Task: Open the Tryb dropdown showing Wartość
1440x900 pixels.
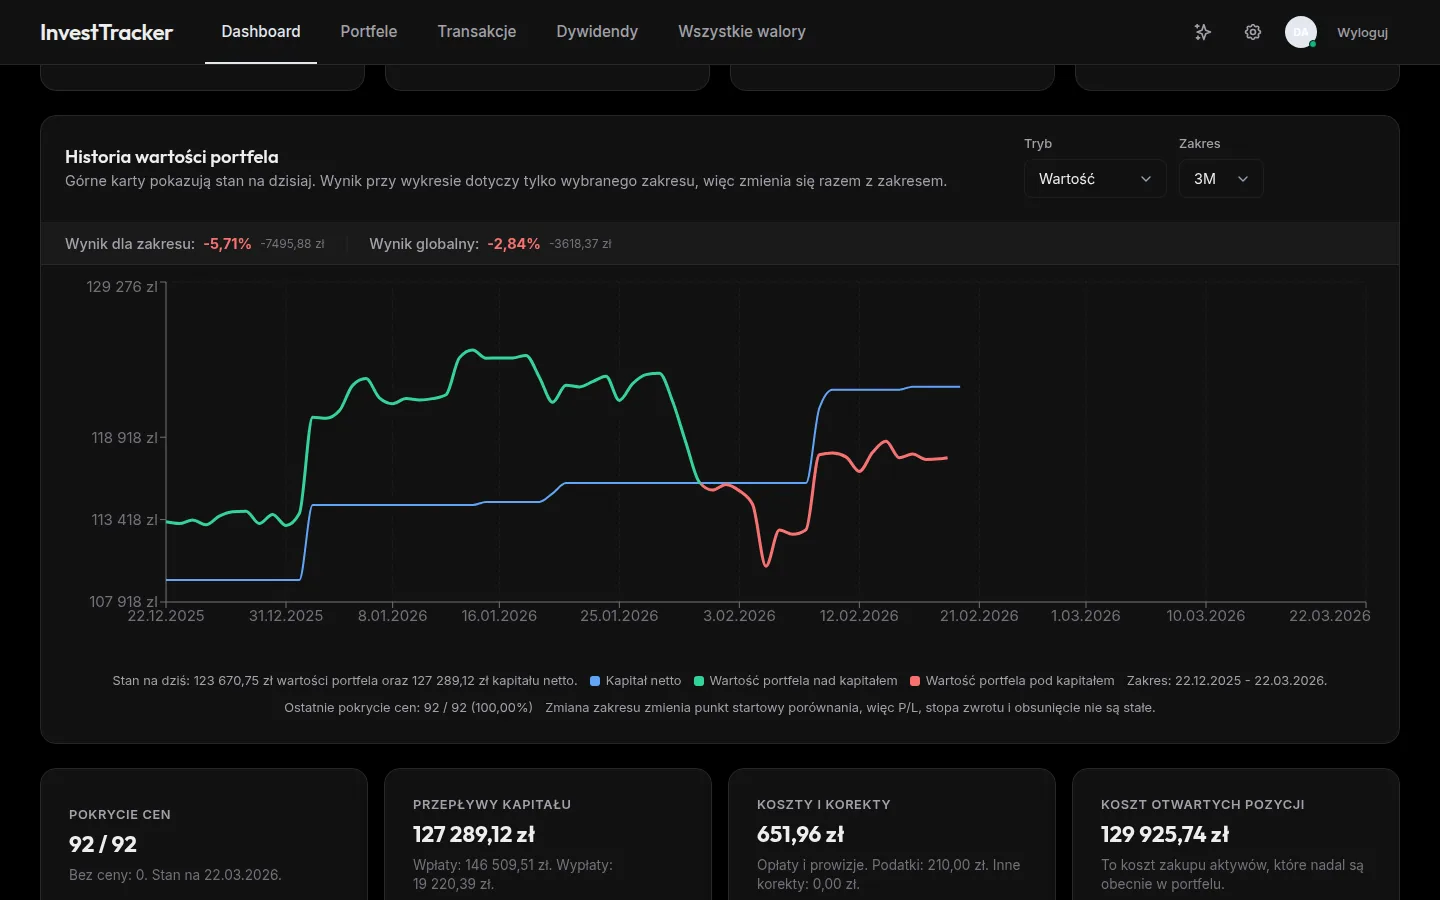Action: 1095,178
